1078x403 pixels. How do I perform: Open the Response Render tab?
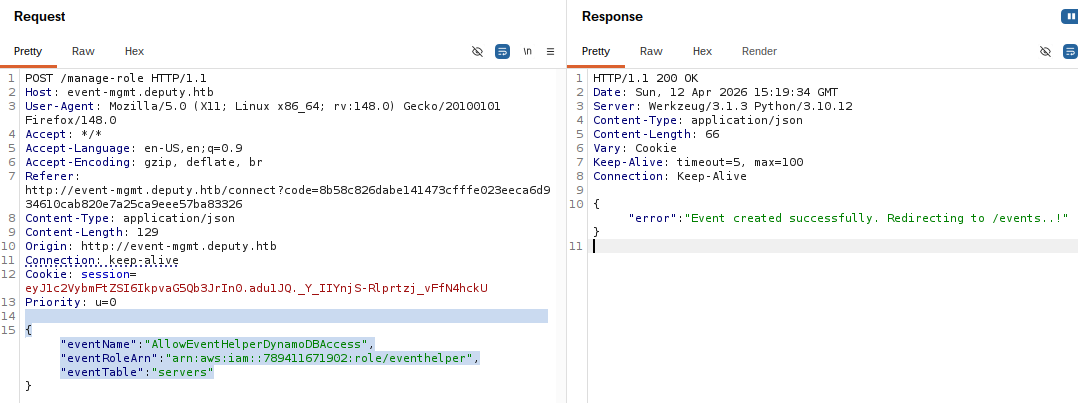[x=759, y=51]
